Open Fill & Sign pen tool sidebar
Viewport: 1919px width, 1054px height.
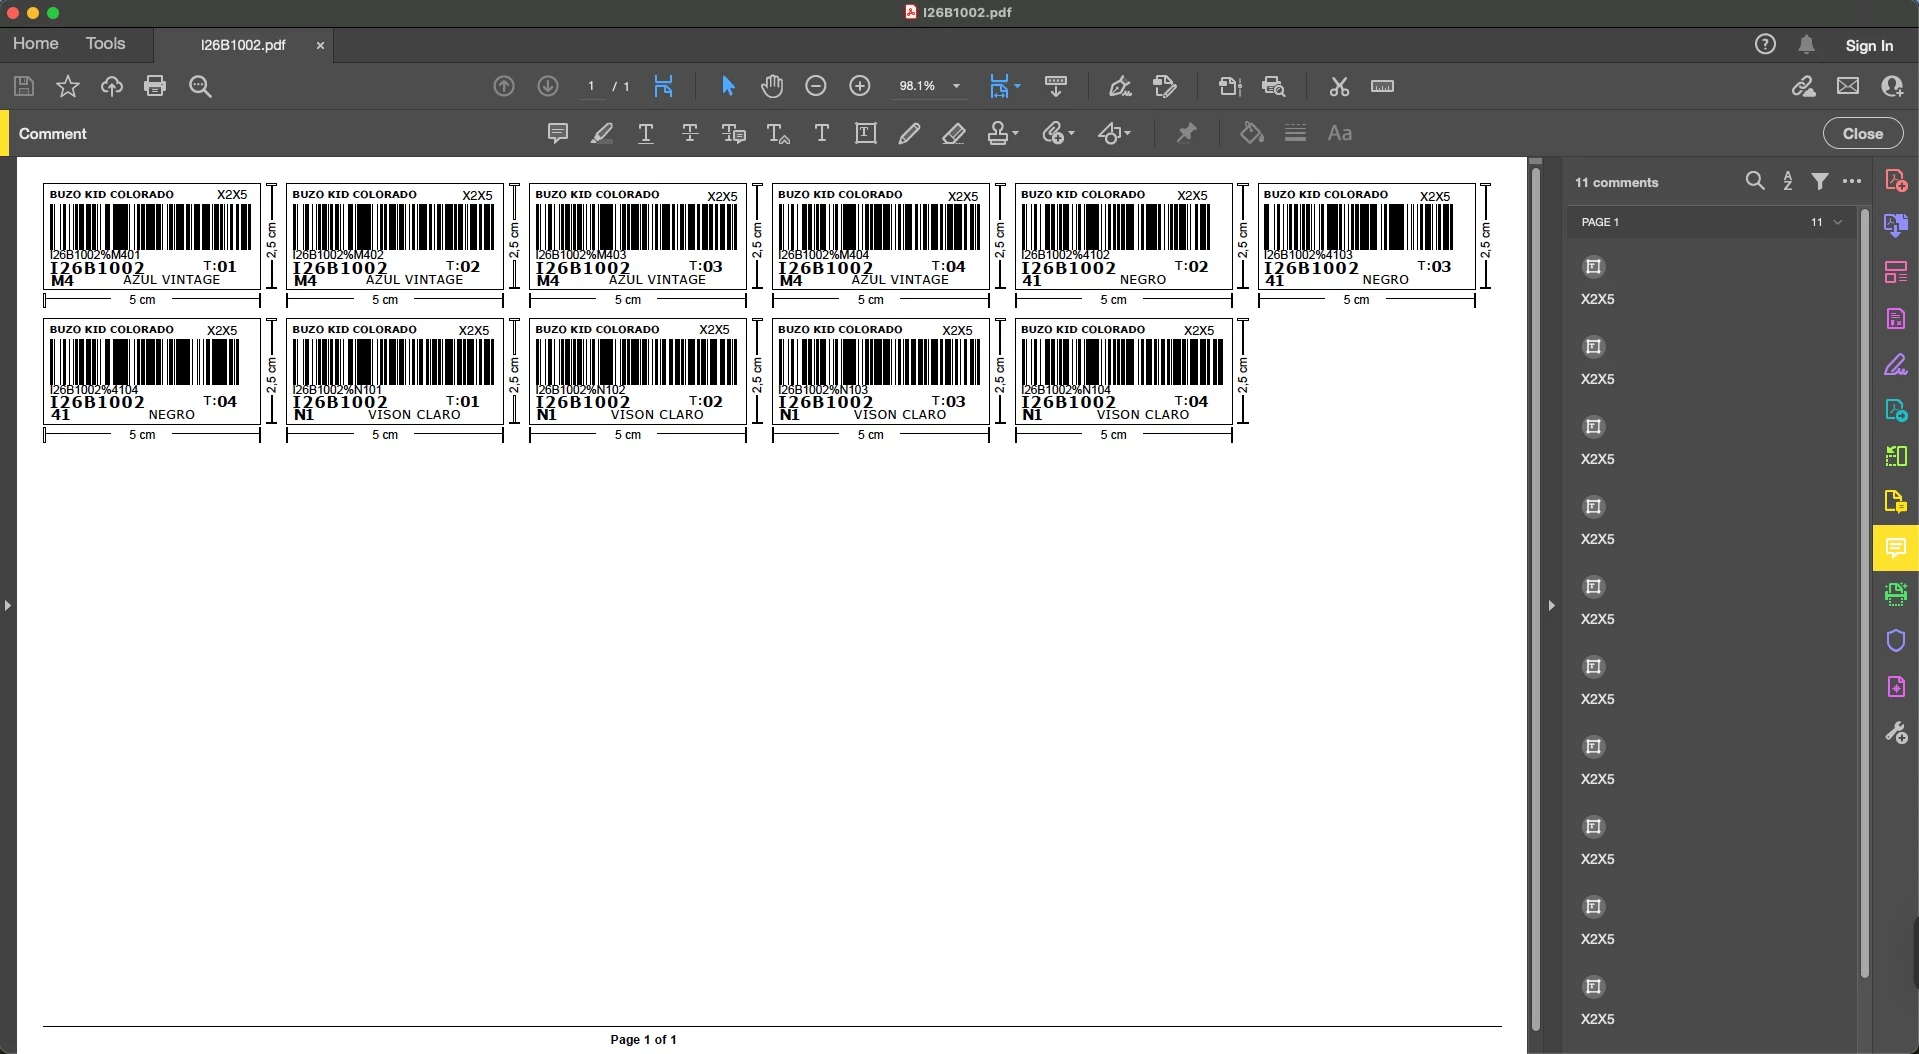[x=1895, y=364]
